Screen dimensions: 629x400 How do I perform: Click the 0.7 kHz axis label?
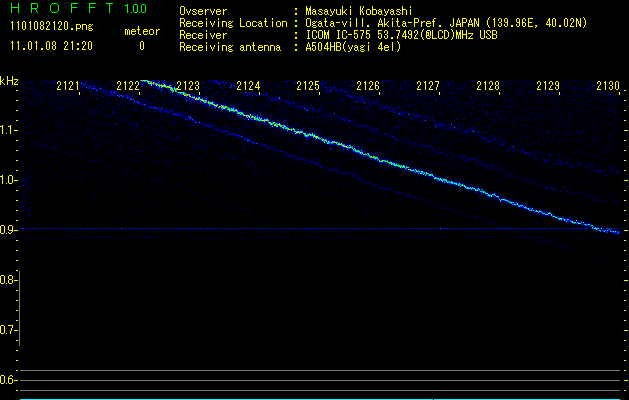8,330
